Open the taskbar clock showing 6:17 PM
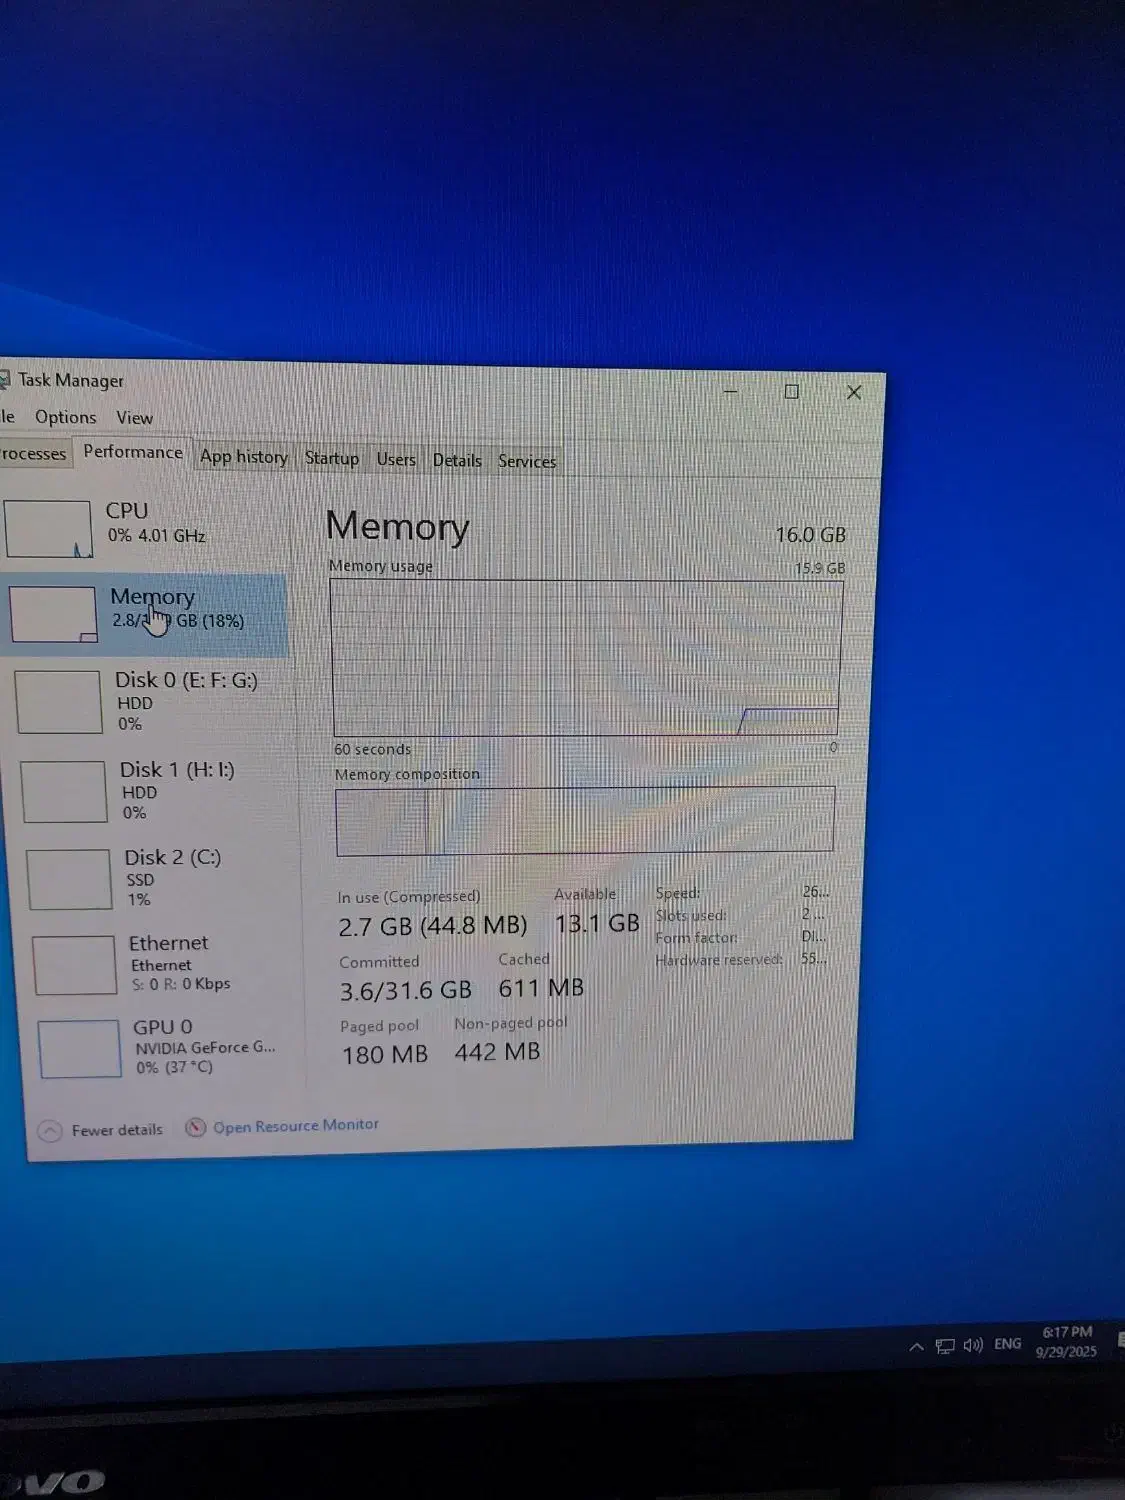Image resolution: width=1125 pixels, height=1500 pixels. click(x=1067, y=1342)
